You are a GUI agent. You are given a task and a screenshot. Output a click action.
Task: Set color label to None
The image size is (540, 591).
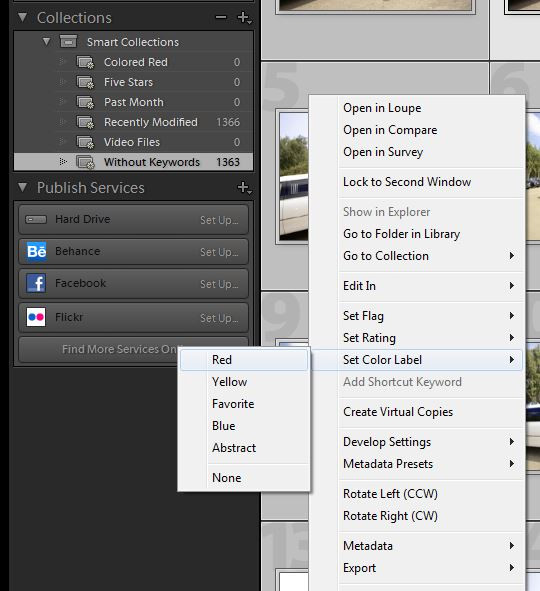point(244,478)
